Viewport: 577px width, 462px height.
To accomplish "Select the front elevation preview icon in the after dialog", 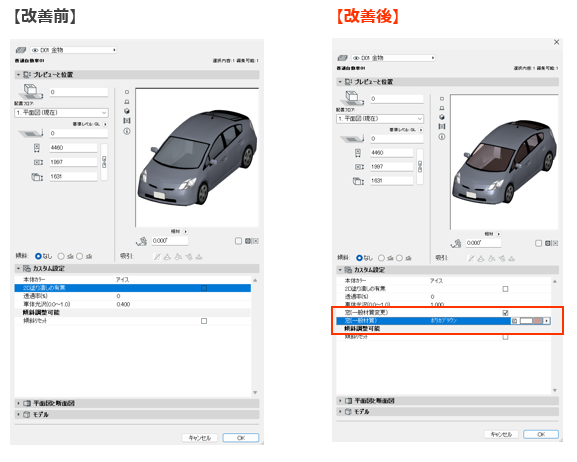I will (442, 108).
